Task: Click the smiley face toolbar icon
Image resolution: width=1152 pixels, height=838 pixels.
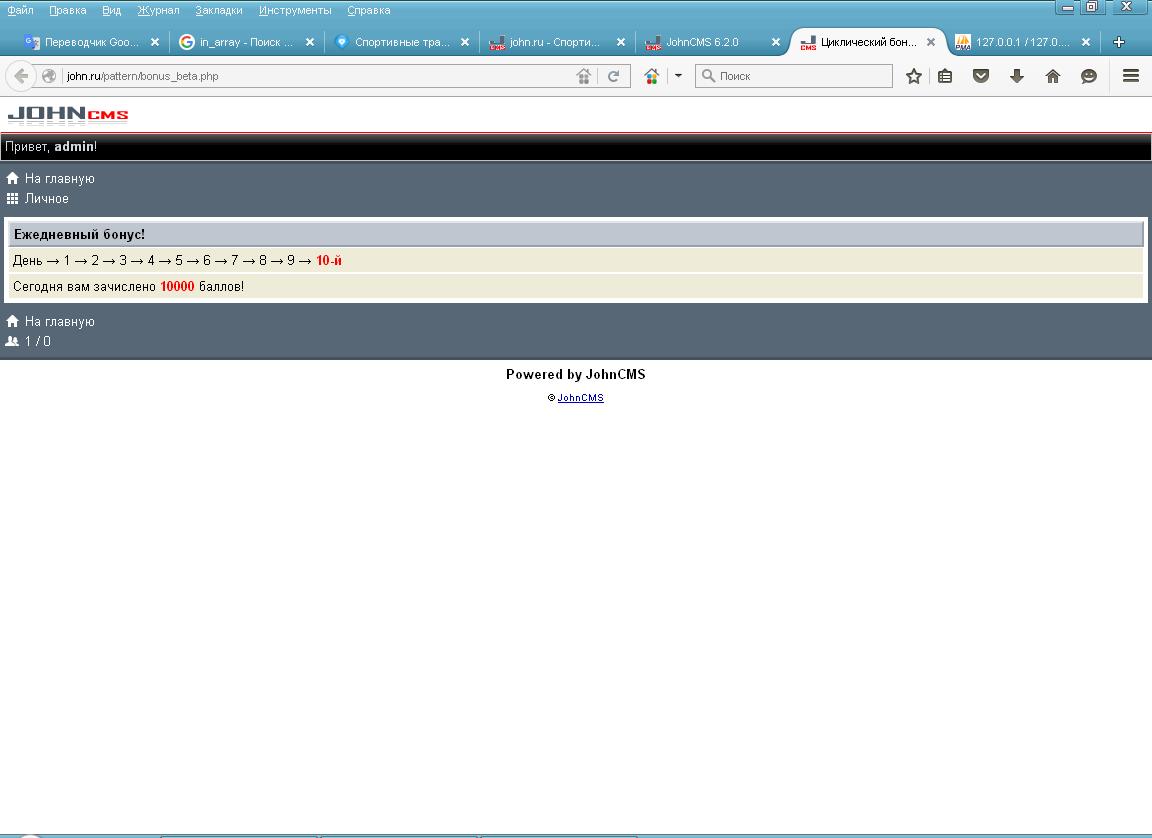Action: coord(1089,76)
